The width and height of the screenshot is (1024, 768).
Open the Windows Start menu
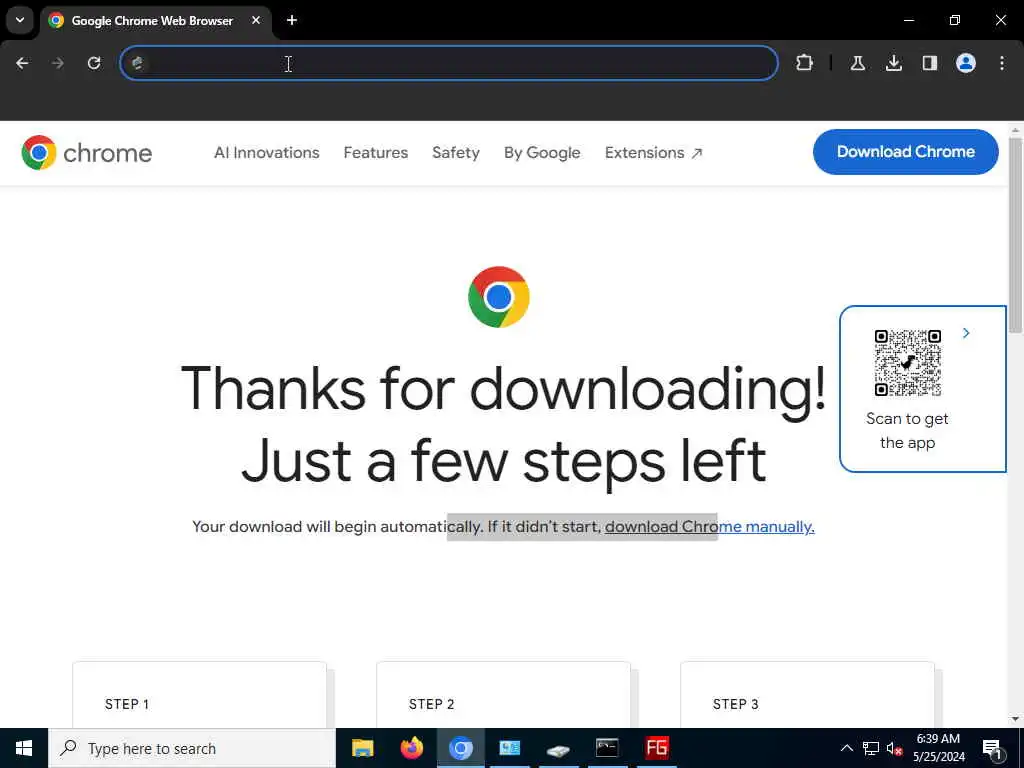tap(24, 748)
